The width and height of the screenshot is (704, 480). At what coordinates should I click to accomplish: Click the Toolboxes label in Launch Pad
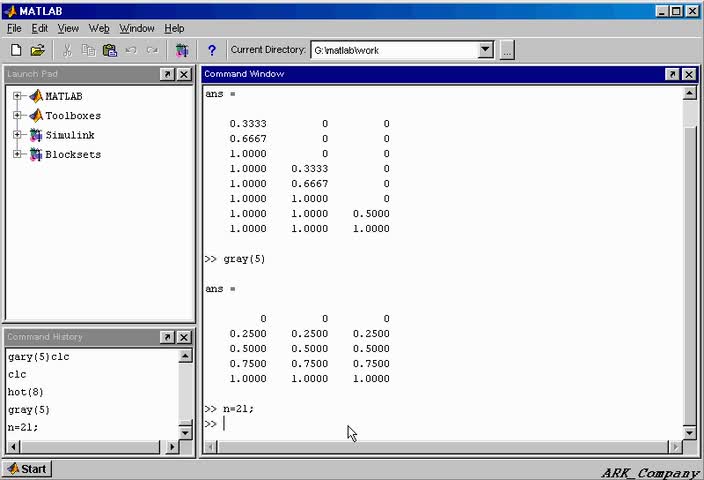(x=73, y=115)
